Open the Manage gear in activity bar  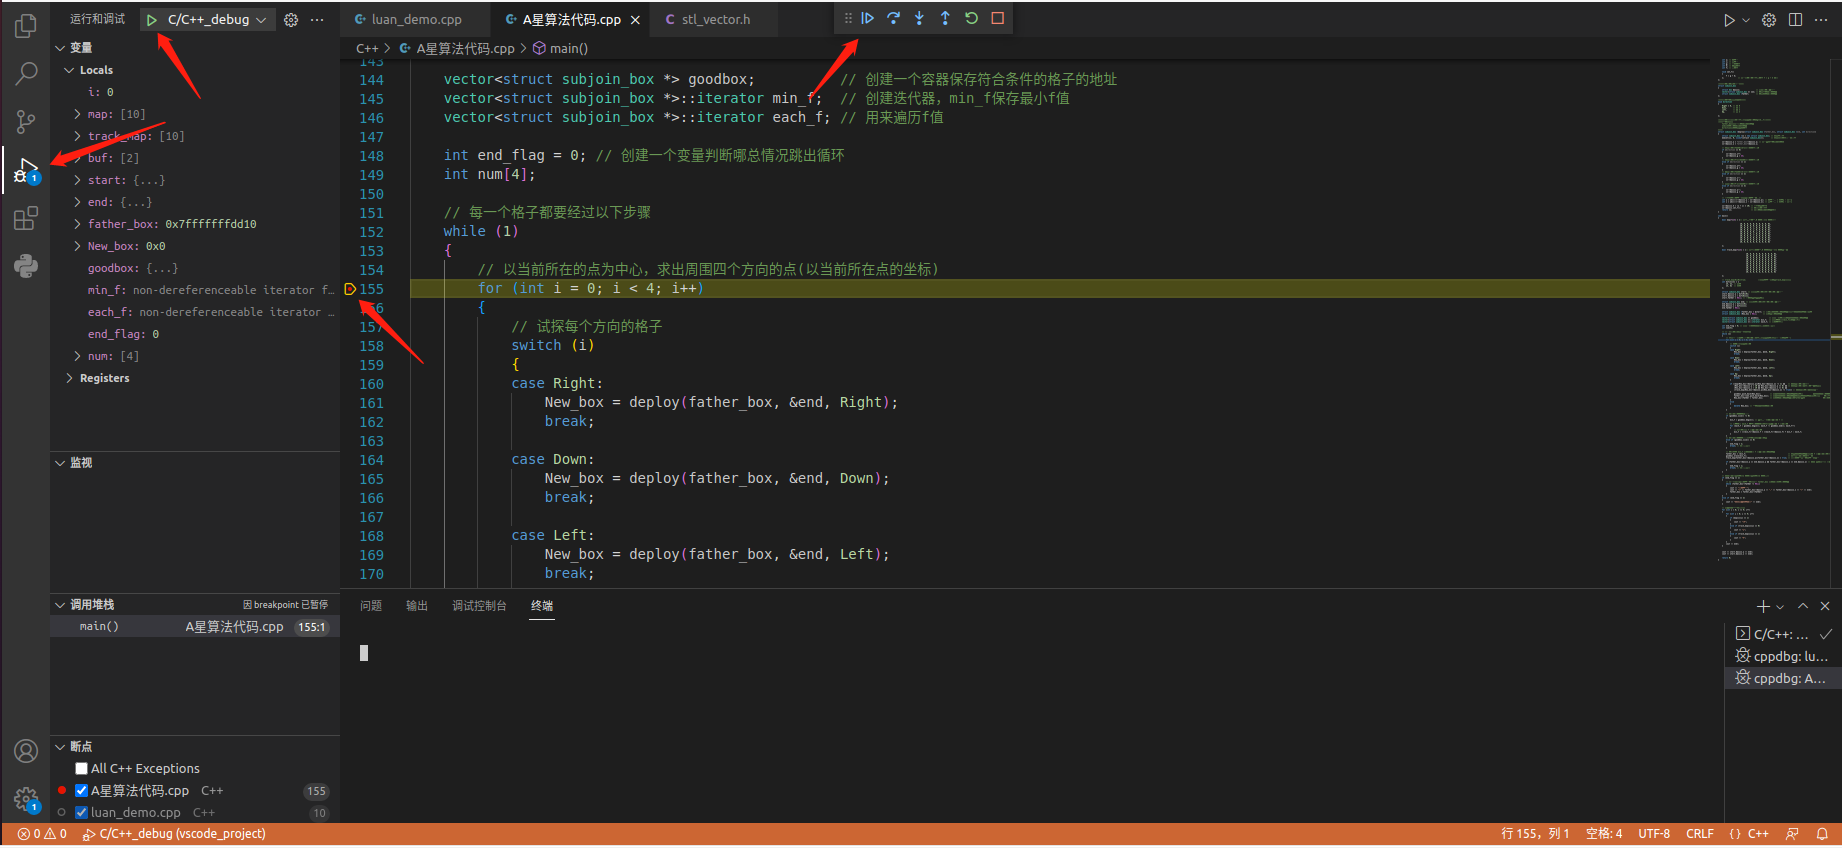pyautogui.click(x=26, y=799)
